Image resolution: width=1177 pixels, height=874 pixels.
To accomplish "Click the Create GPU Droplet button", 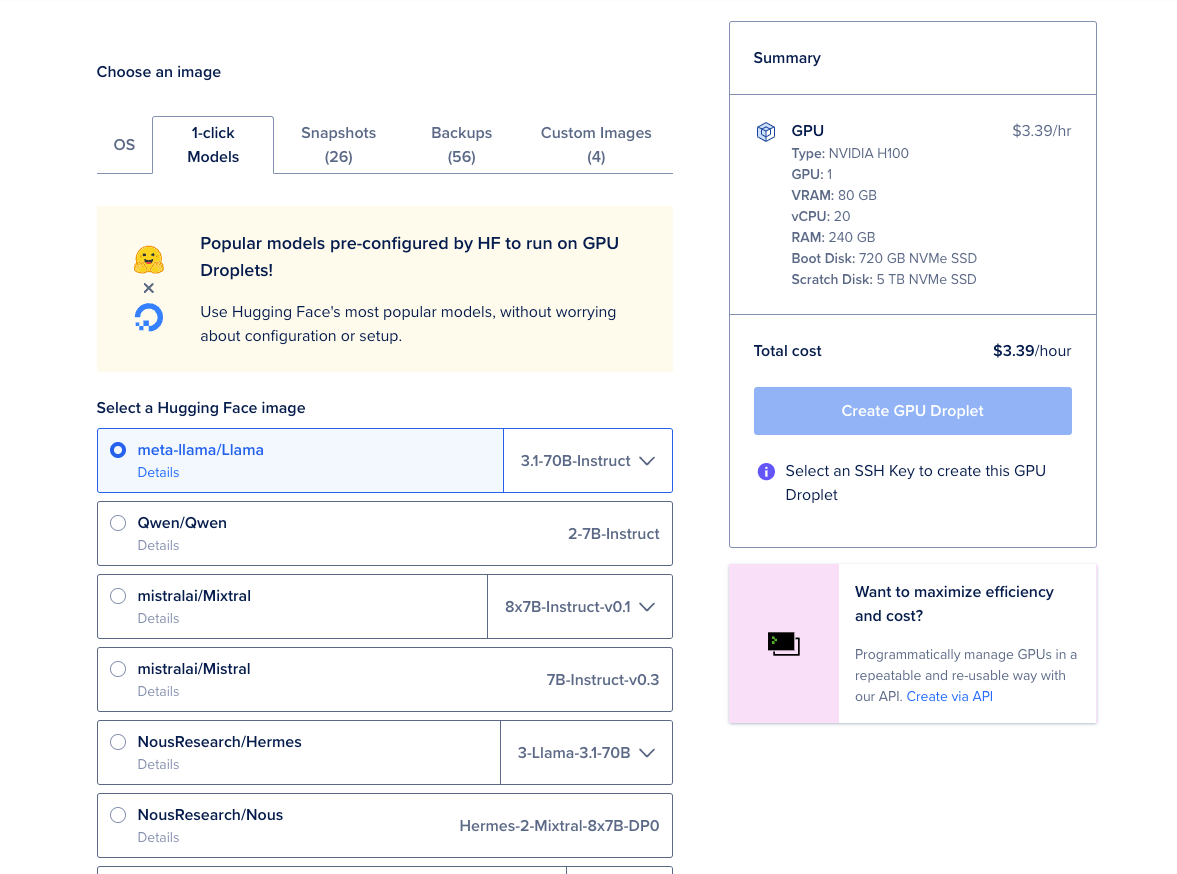I will [913, 411].
